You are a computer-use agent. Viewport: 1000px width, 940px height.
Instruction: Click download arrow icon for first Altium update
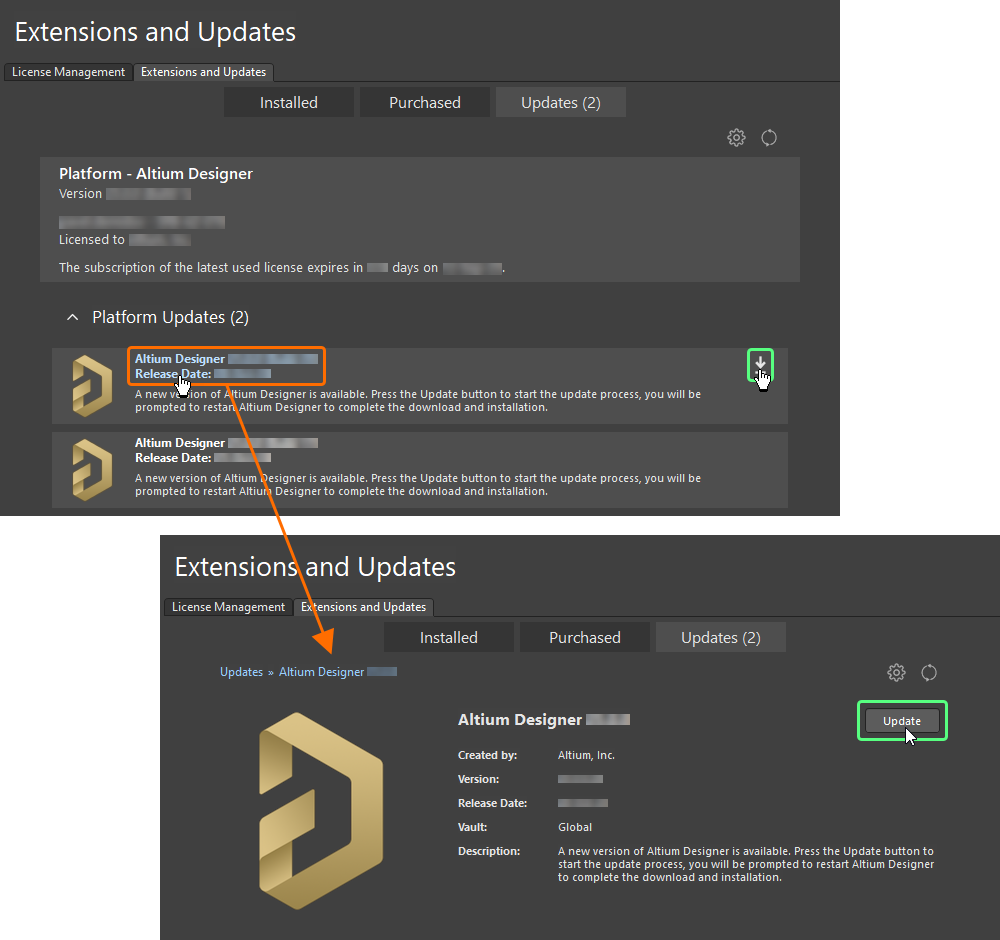click(760, 364)
